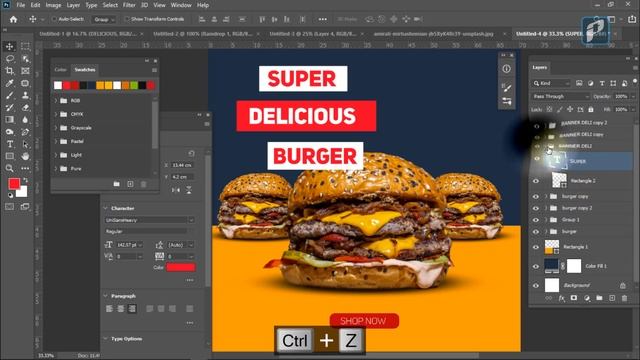Image resolution: width=640 pixels, height=360 pixels.
Task: Expand the Grayscale swatch folder
Action: 56,128
